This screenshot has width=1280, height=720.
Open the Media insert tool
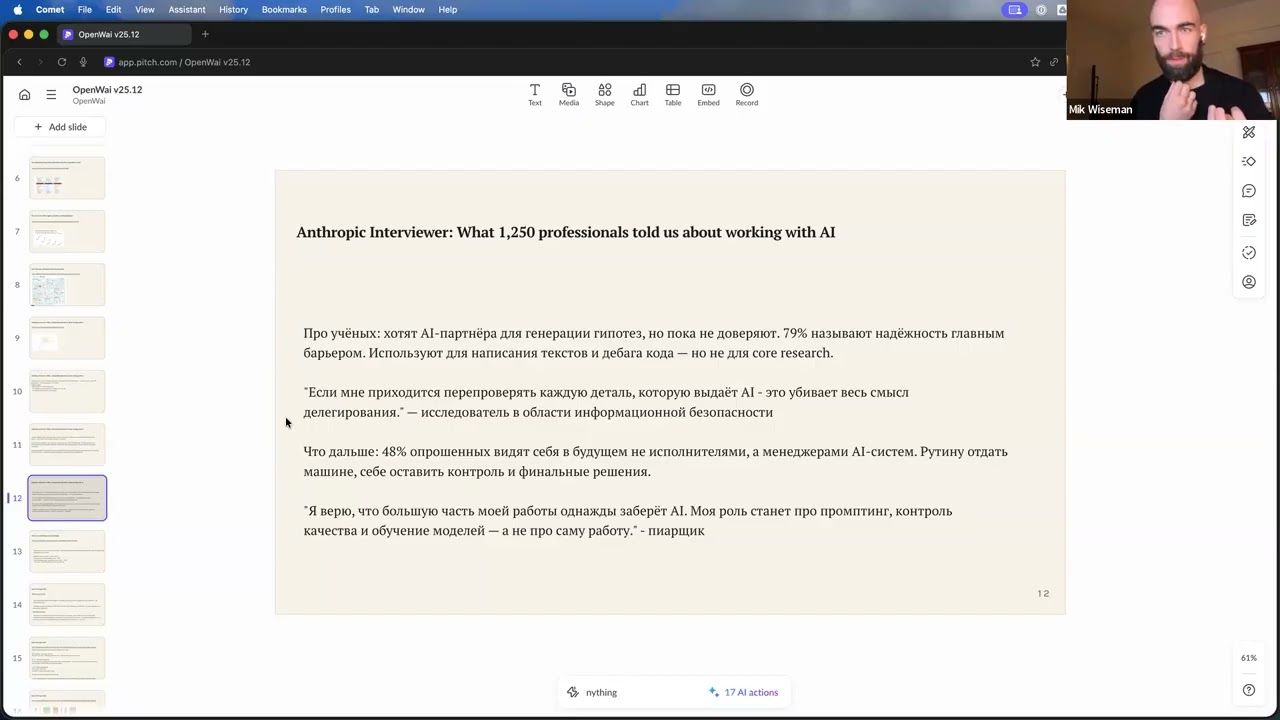click(569, 95)
